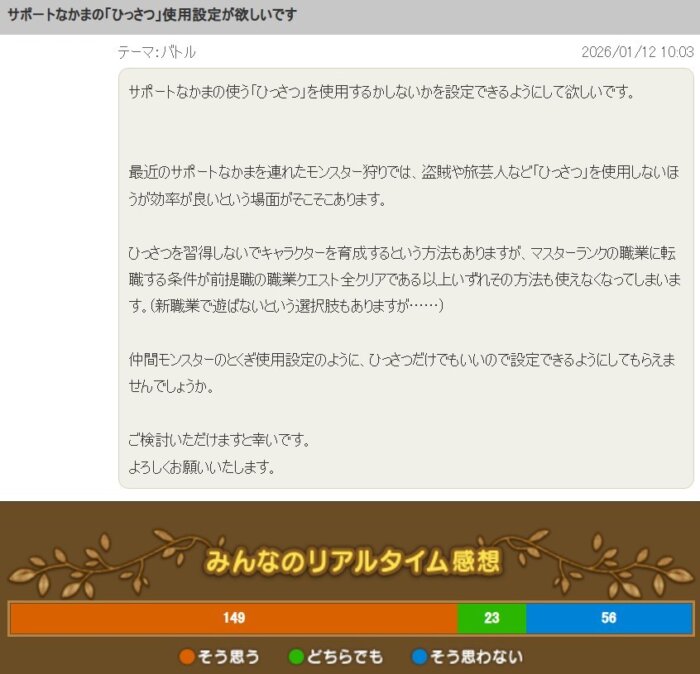Vote with the そう思う label
The image size is (700, 674).
click(x=230, y=657)
